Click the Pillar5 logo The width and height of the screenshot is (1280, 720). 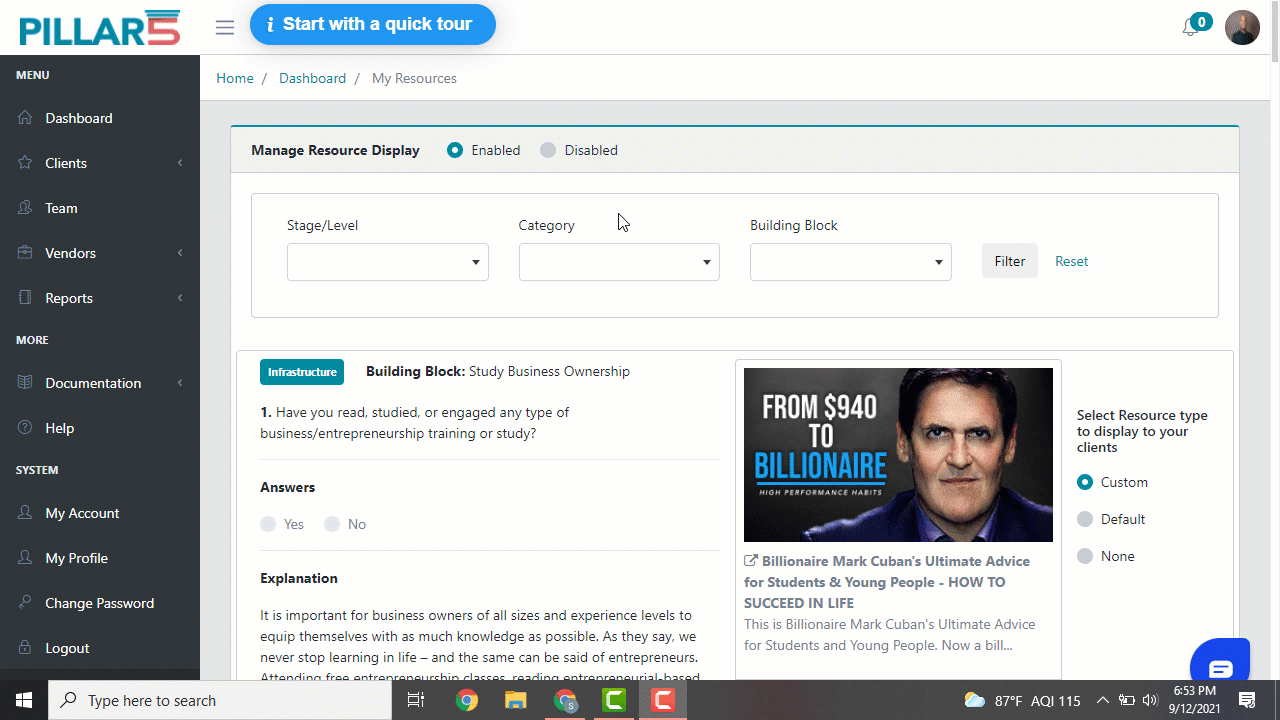(x=100, y=27)
